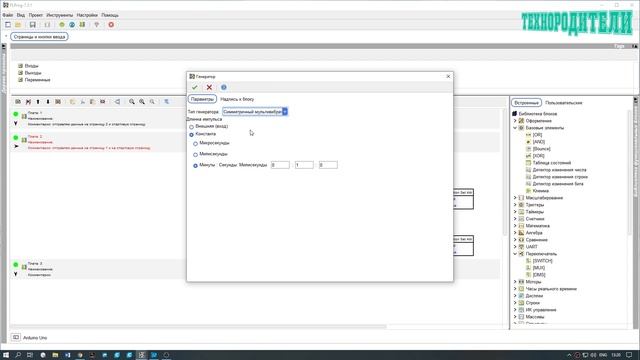Click the Arduino Uno controller icon at the bottom
640x360 pixels.
click(x=16, y=337)
